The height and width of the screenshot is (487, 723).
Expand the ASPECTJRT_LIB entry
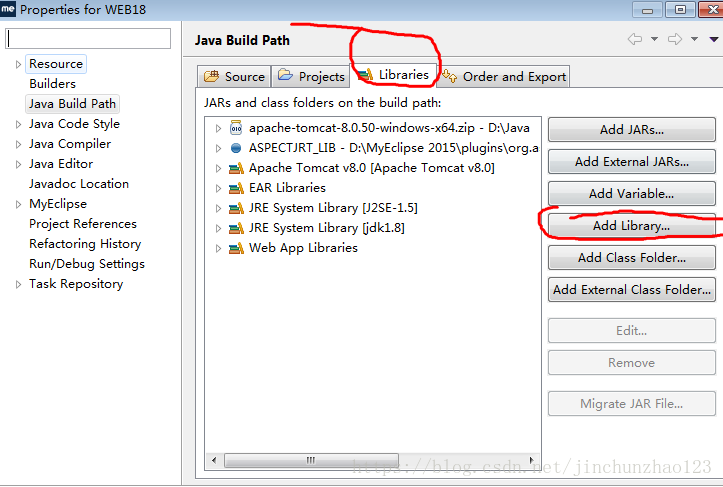(218, 148)
